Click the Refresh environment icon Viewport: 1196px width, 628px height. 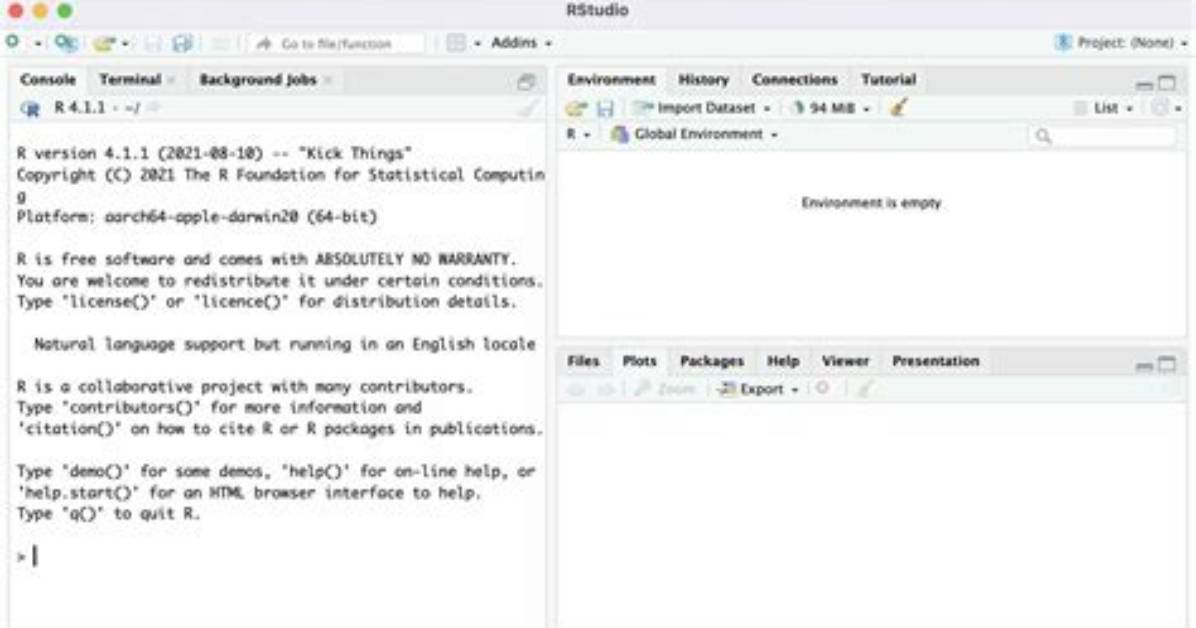click(1159, 108)
